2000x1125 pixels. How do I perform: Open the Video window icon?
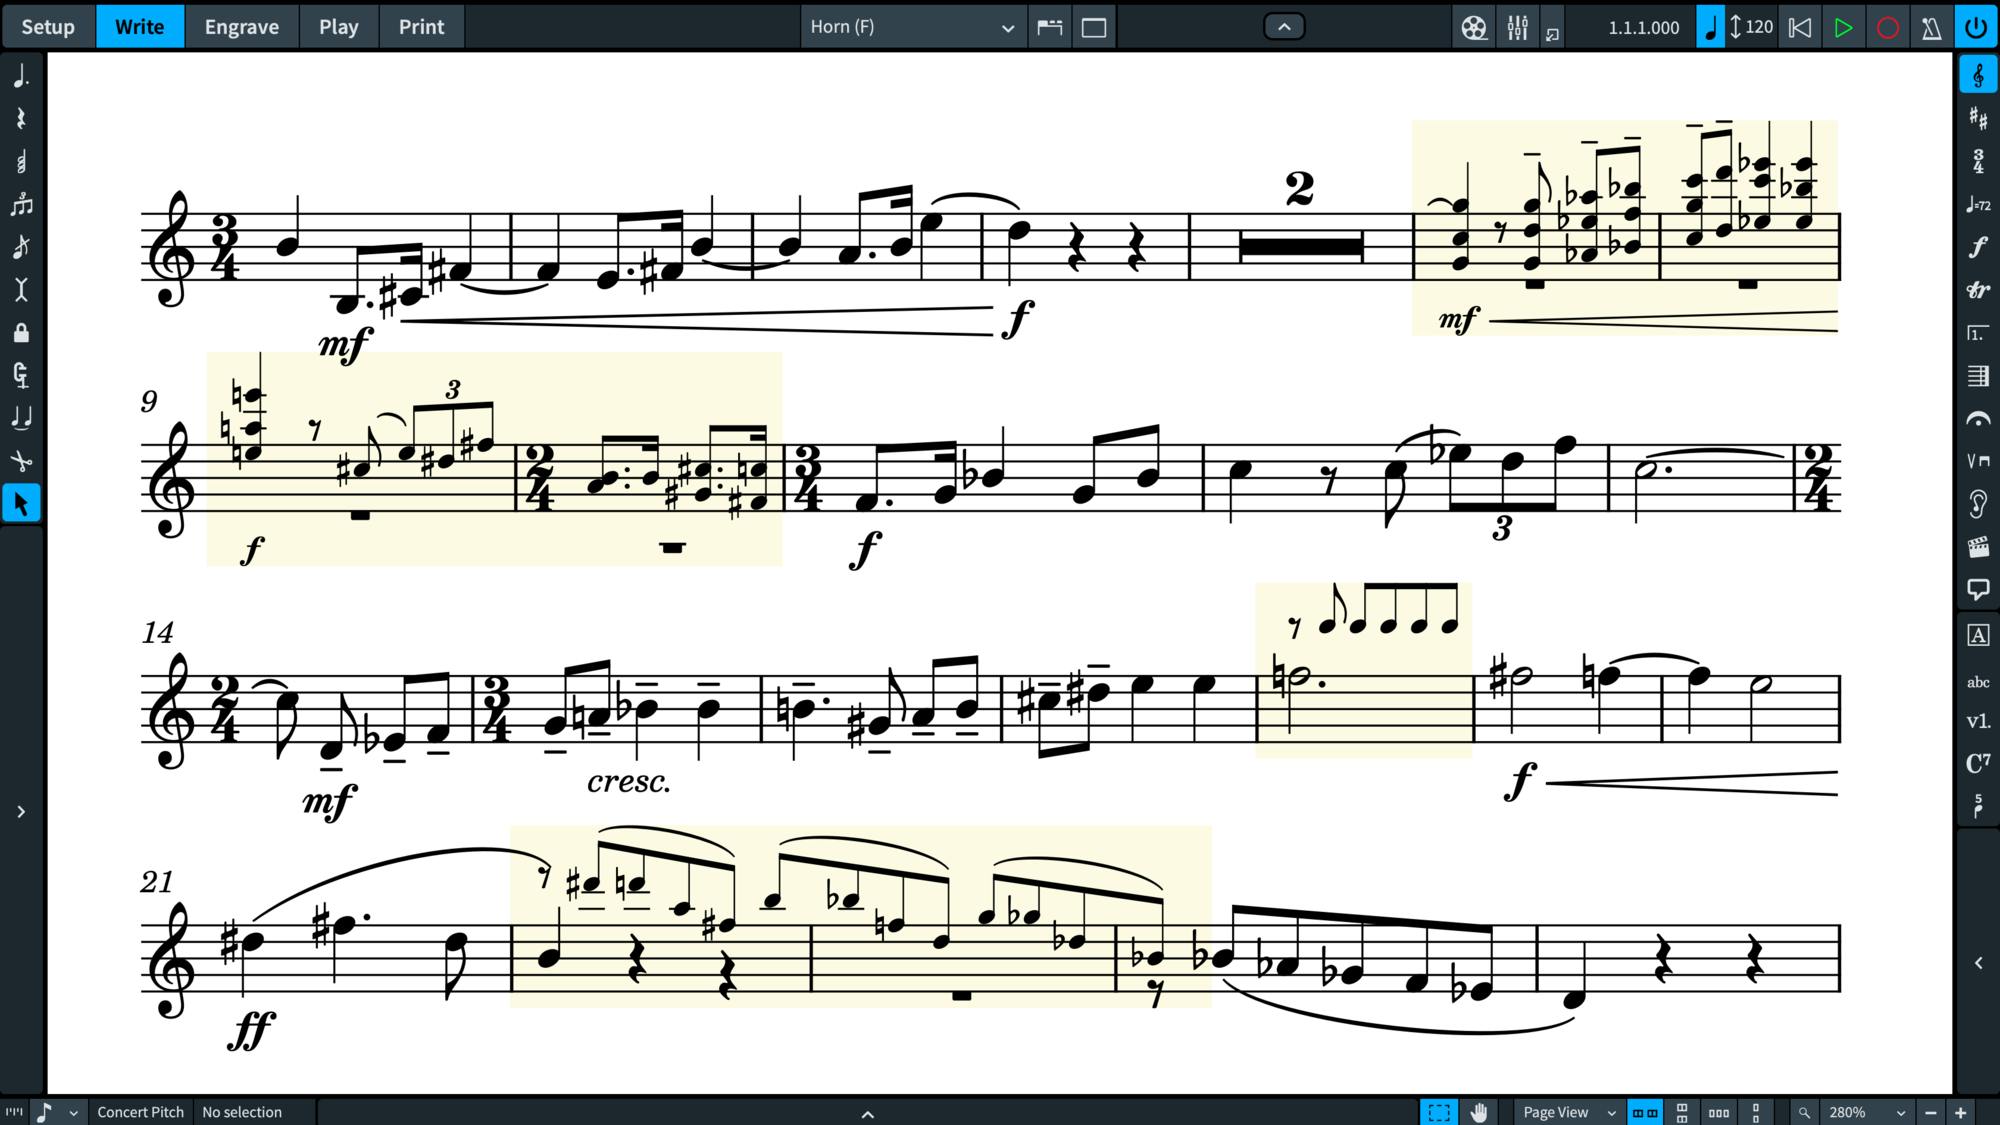1473,27
